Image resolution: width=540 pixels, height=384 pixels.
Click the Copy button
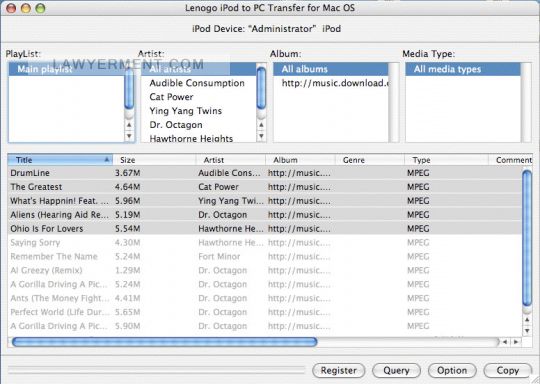508,371
